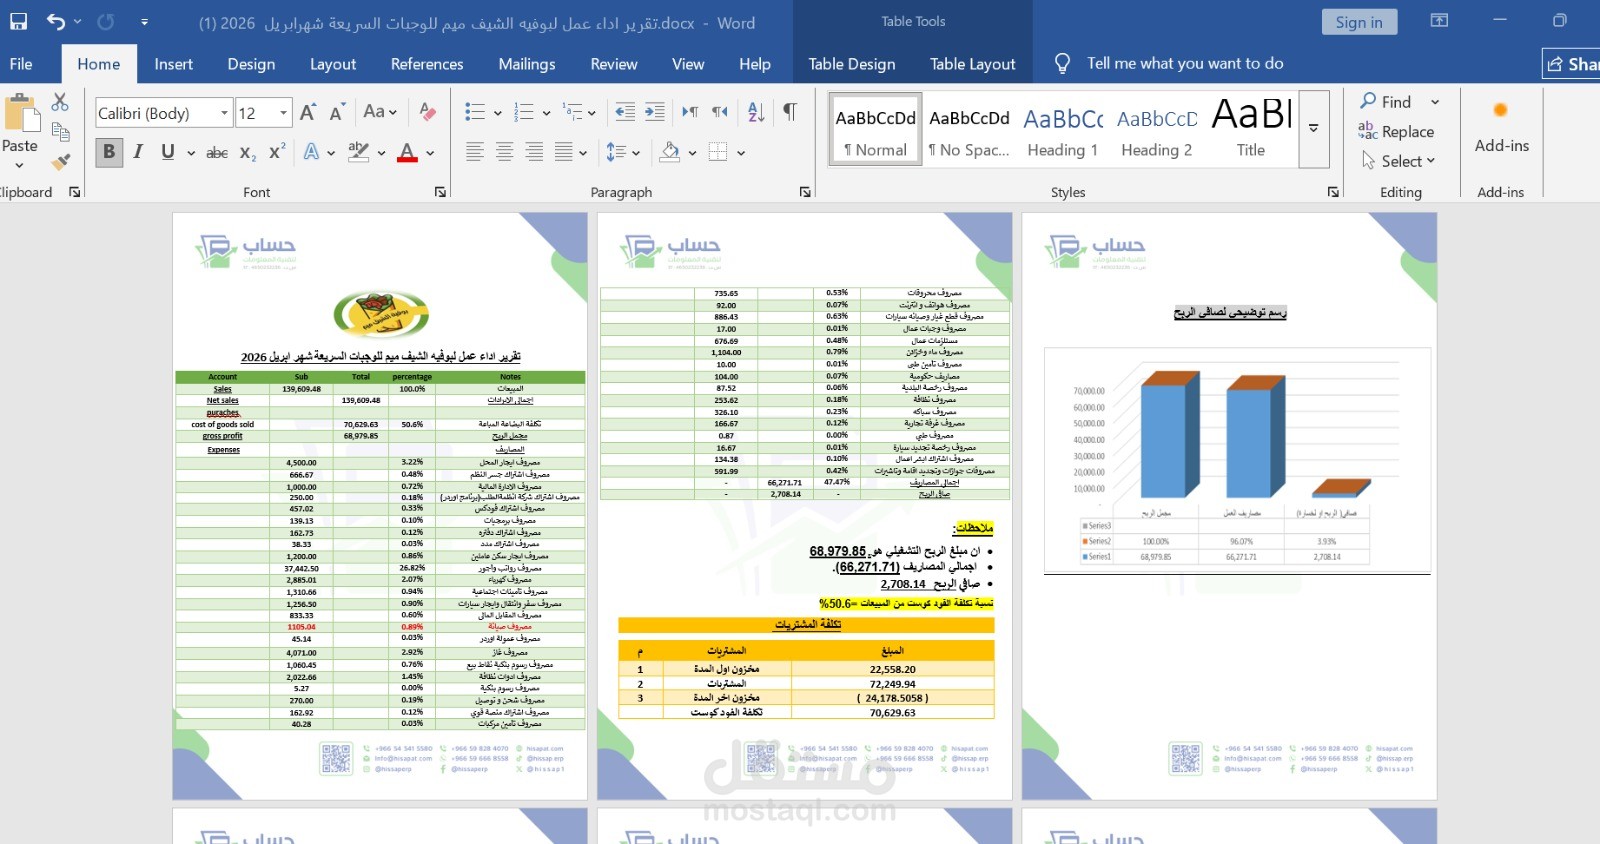Sort the selection alphabetically
1600x844 pixels.
coord(756,112)
